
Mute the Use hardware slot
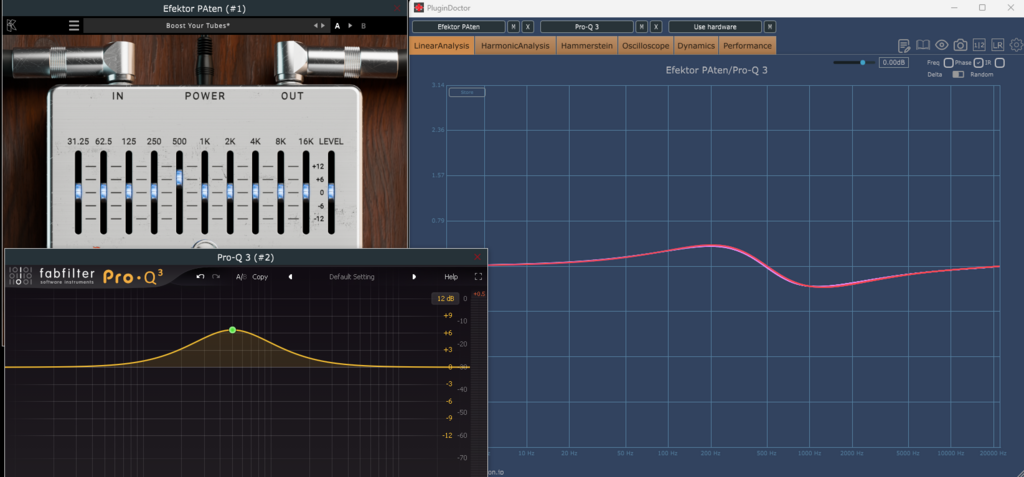[x=771, y=27]
